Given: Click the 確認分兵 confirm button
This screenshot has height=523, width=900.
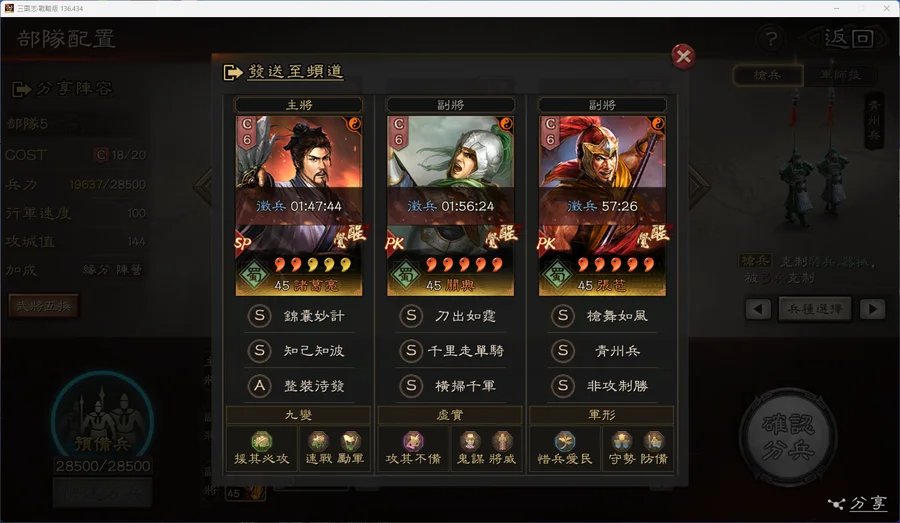Looking at the screenshot, I should [x=788, y=437].
